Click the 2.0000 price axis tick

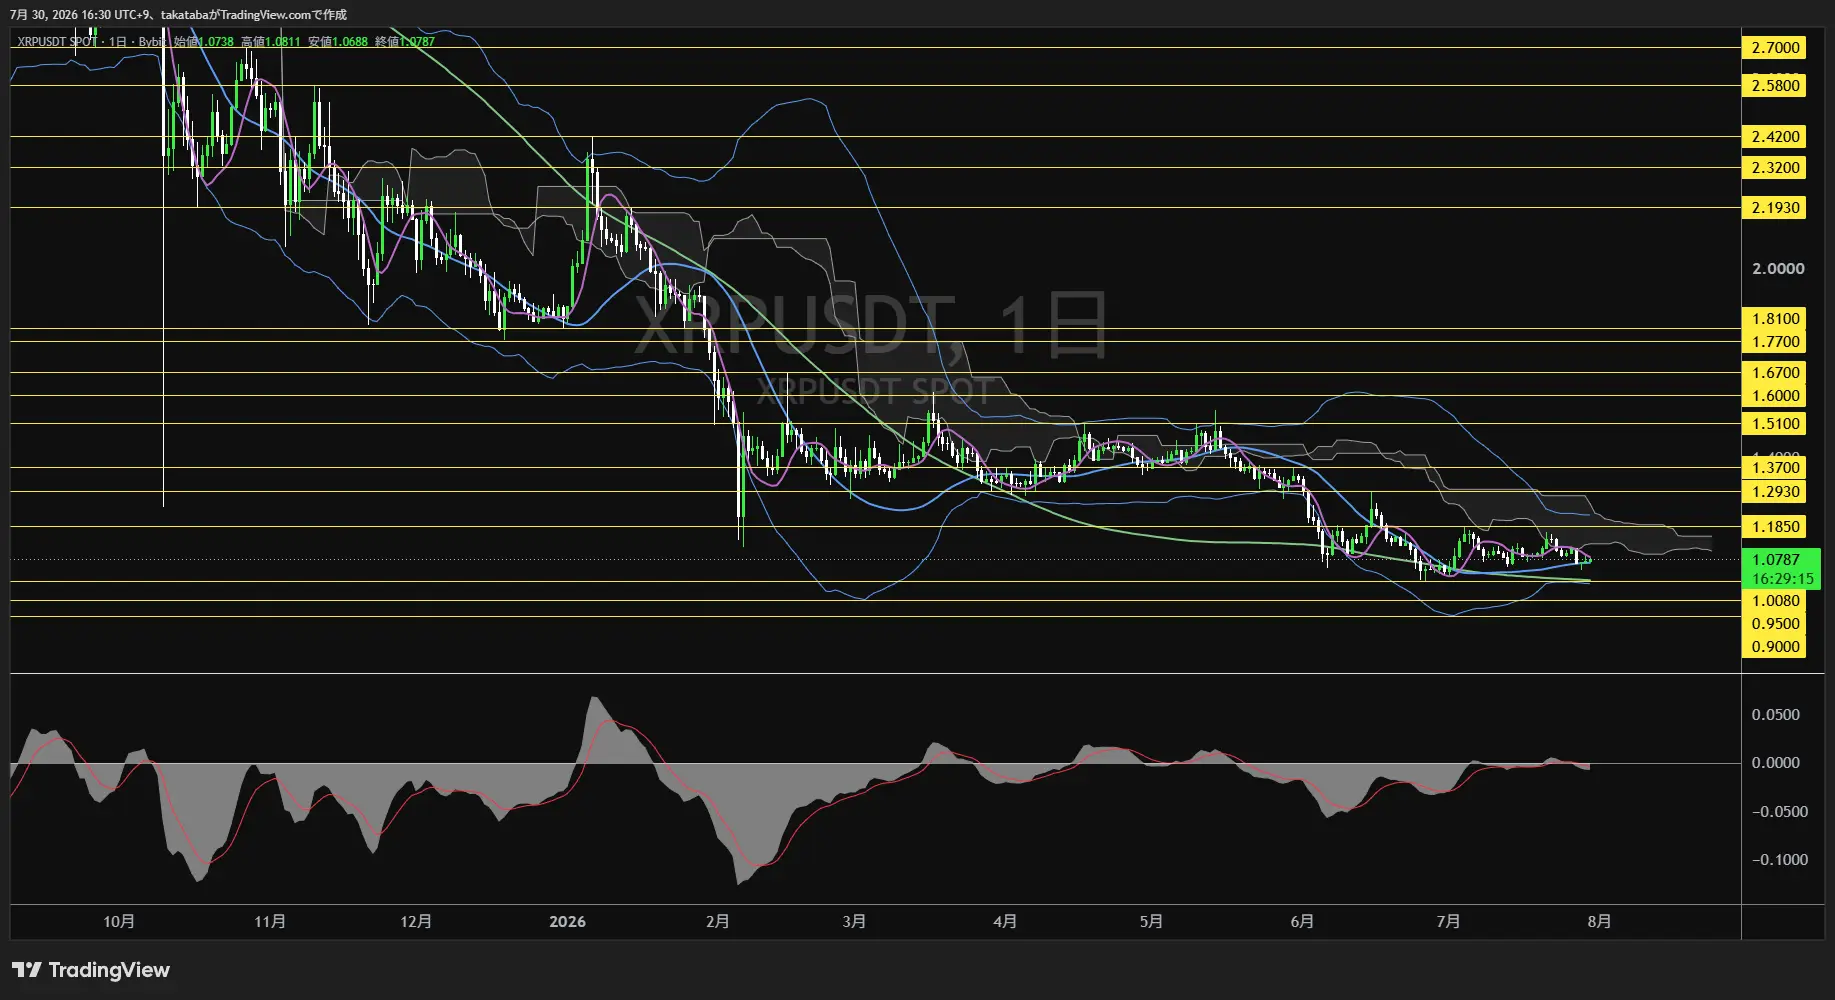pos(1778,268)
